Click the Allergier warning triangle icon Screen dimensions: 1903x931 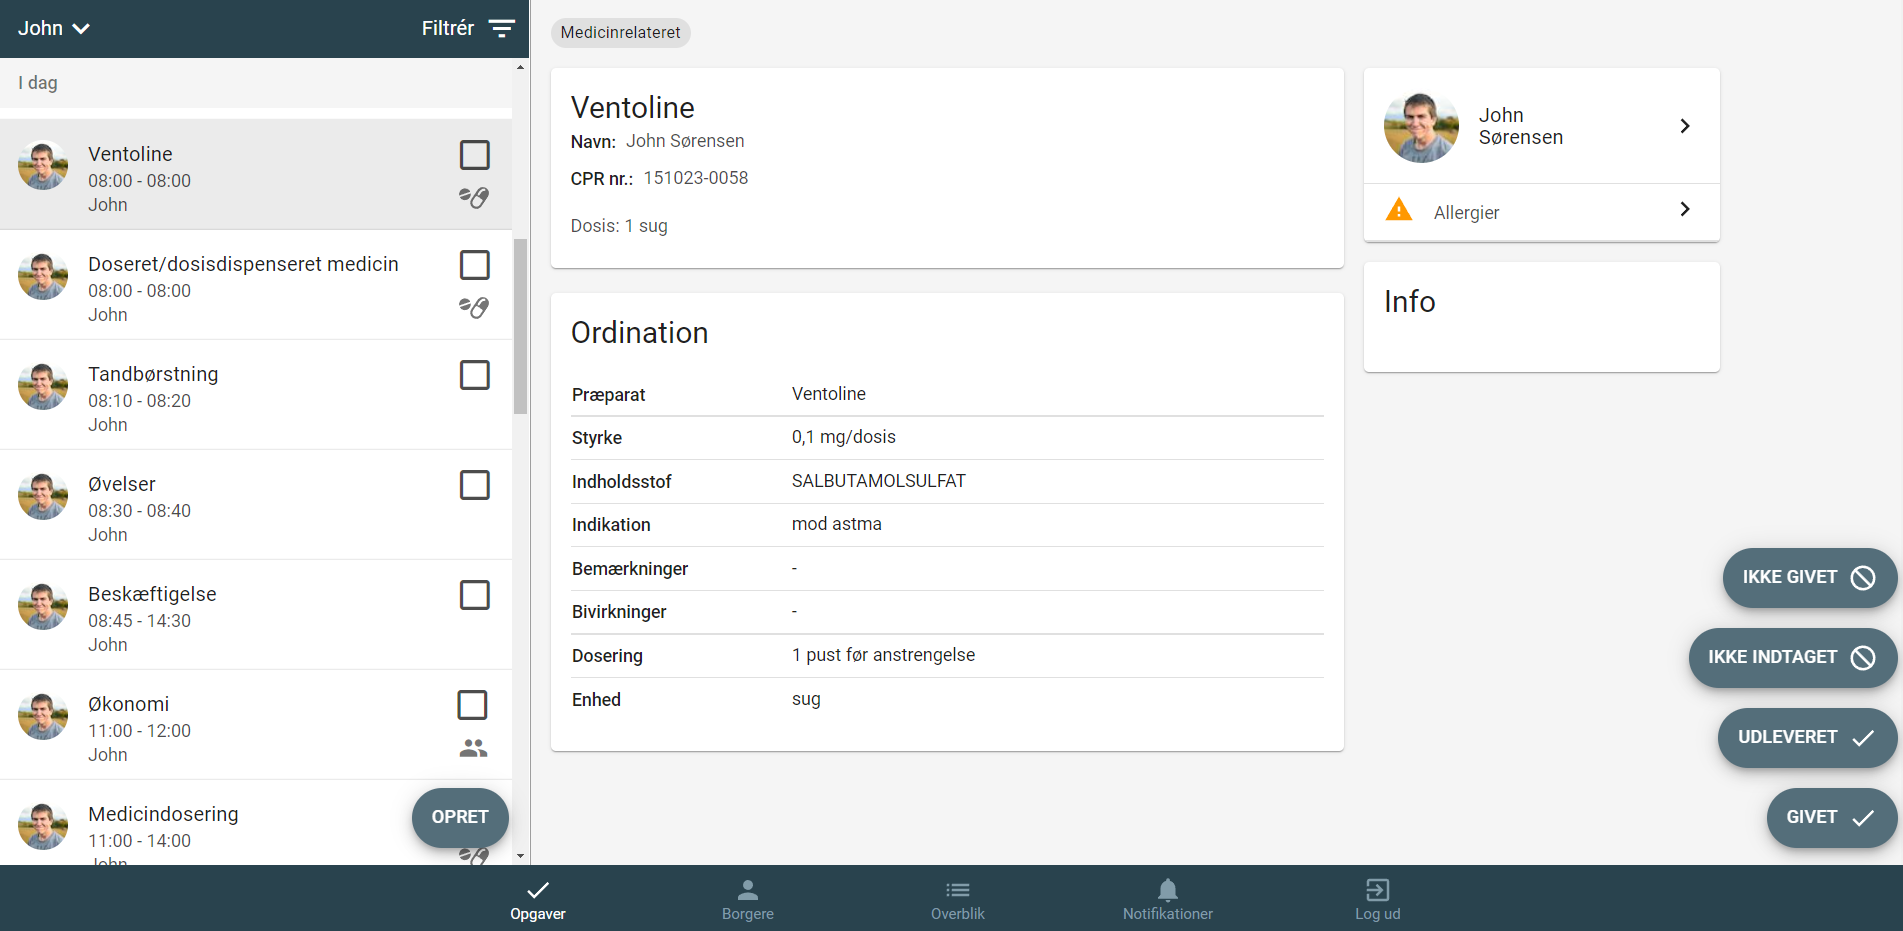(x=1399, y=210)
